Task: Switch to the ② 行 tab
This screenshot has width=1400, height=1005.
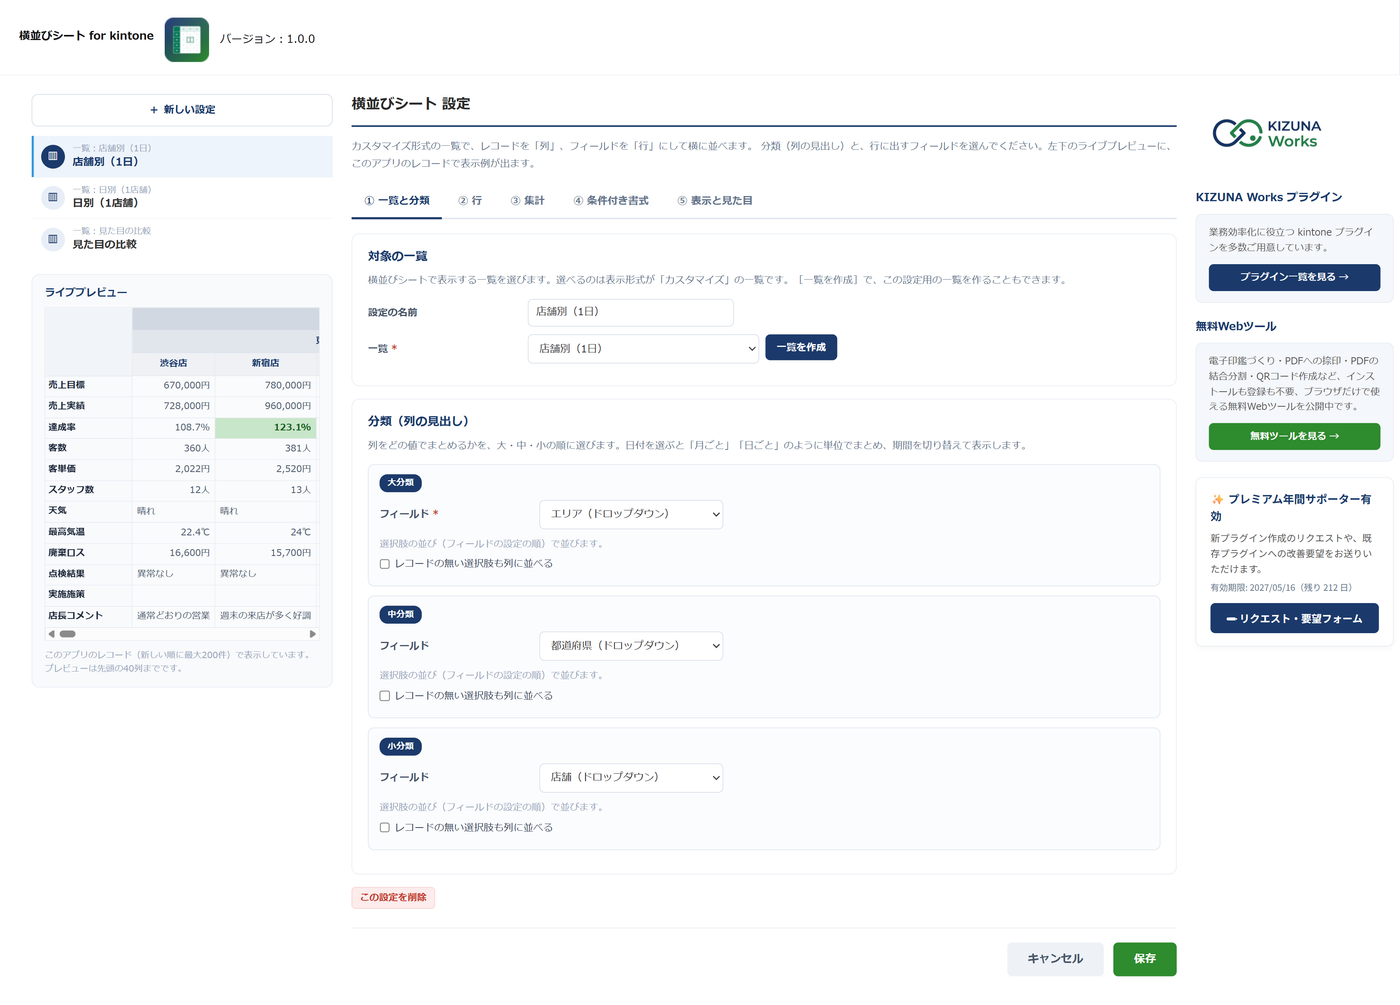Action: click(x=470, y=201)
